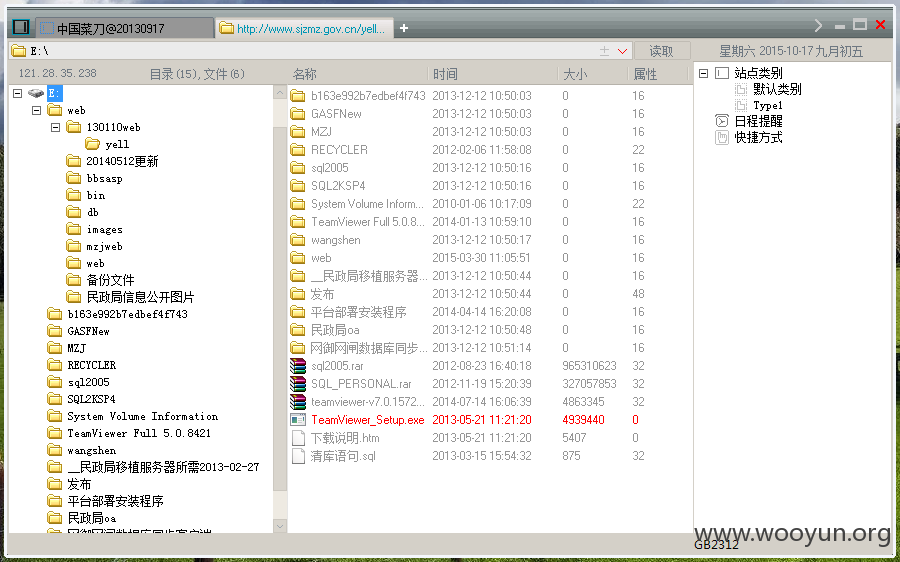Select TeamViewer Full 5.0.8... in the file list
900x562 pixels.
[367, 222]
